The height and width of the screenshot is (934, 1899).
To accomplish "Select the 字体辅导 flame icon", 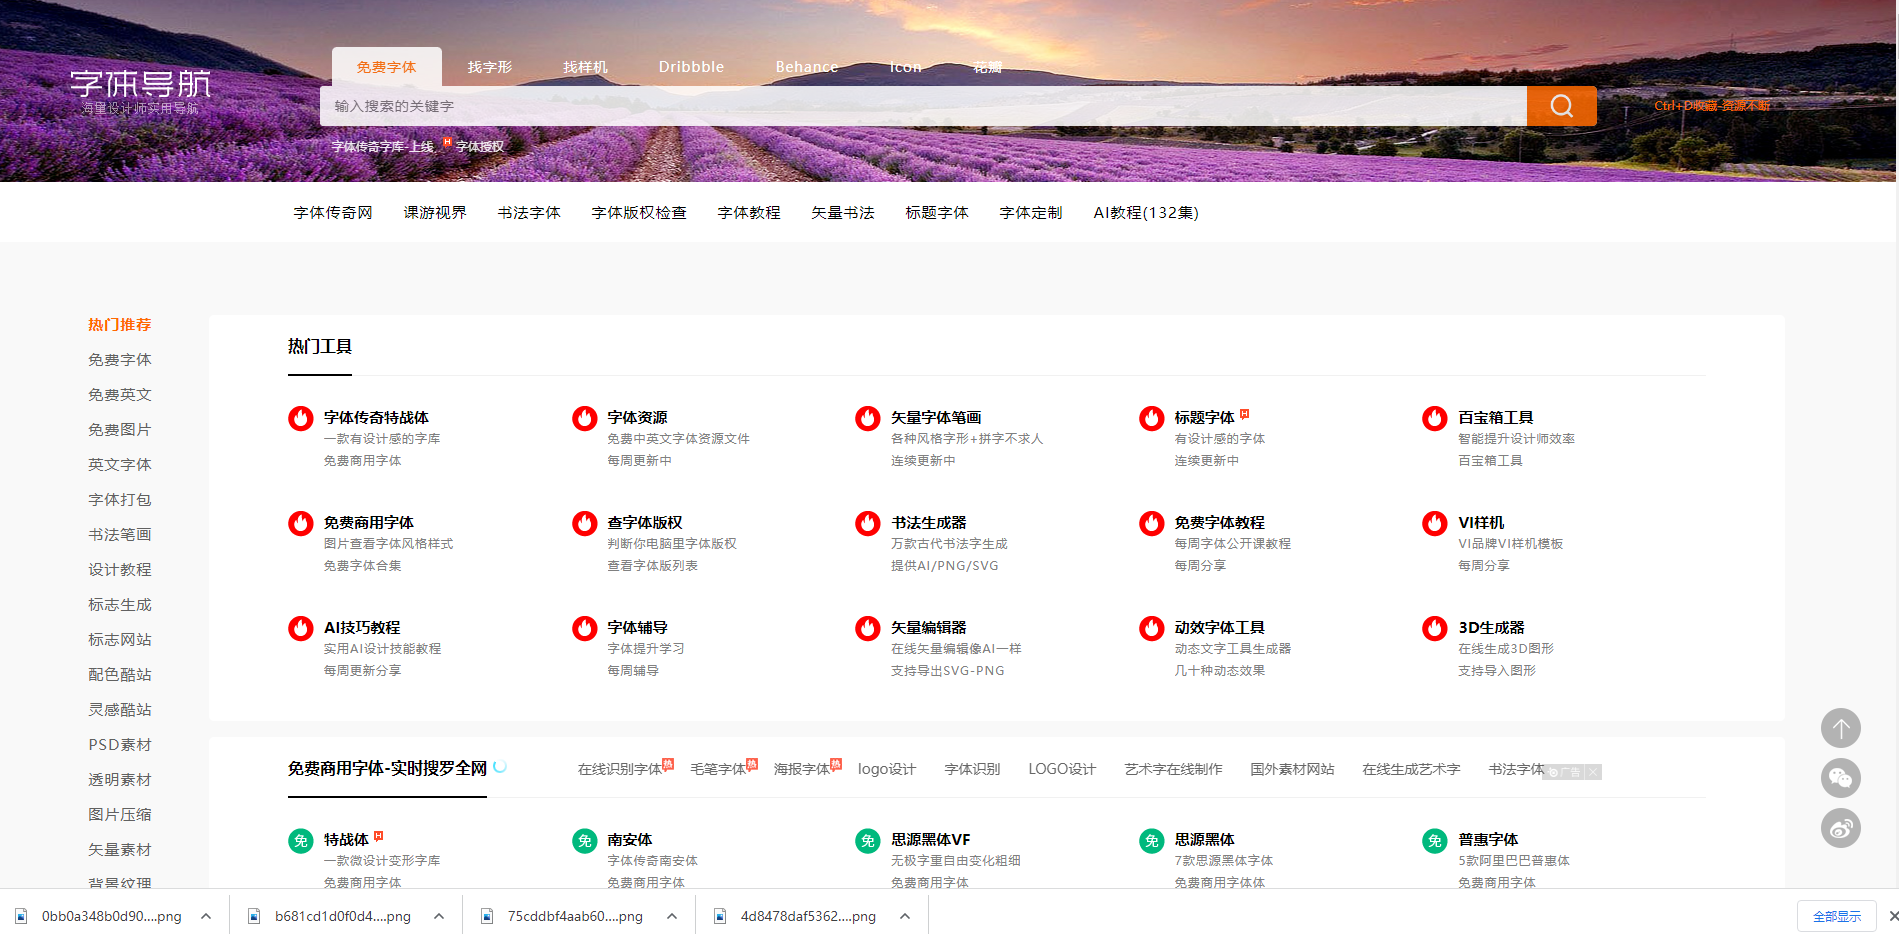I will coord(585,628).
